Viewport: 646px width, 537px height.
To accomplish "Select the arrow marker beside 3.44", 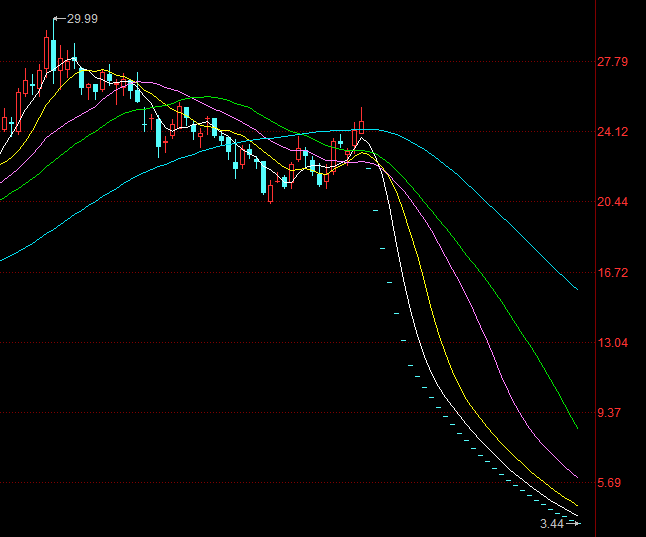I will 573,523.
